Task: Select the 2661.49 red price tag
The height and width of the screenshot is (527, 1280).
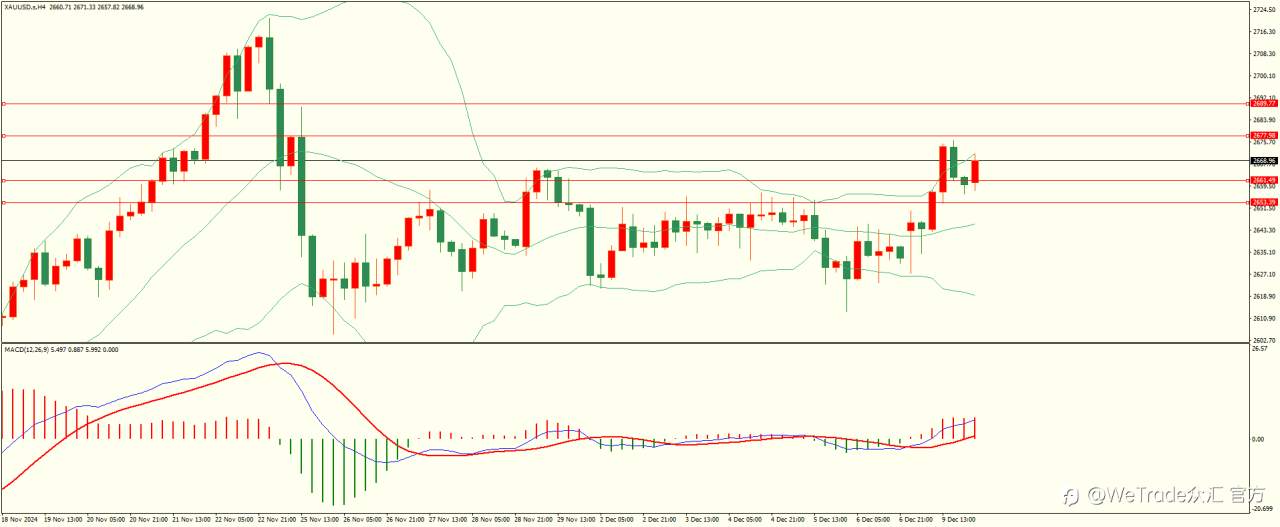Action: pos(1264,180)
